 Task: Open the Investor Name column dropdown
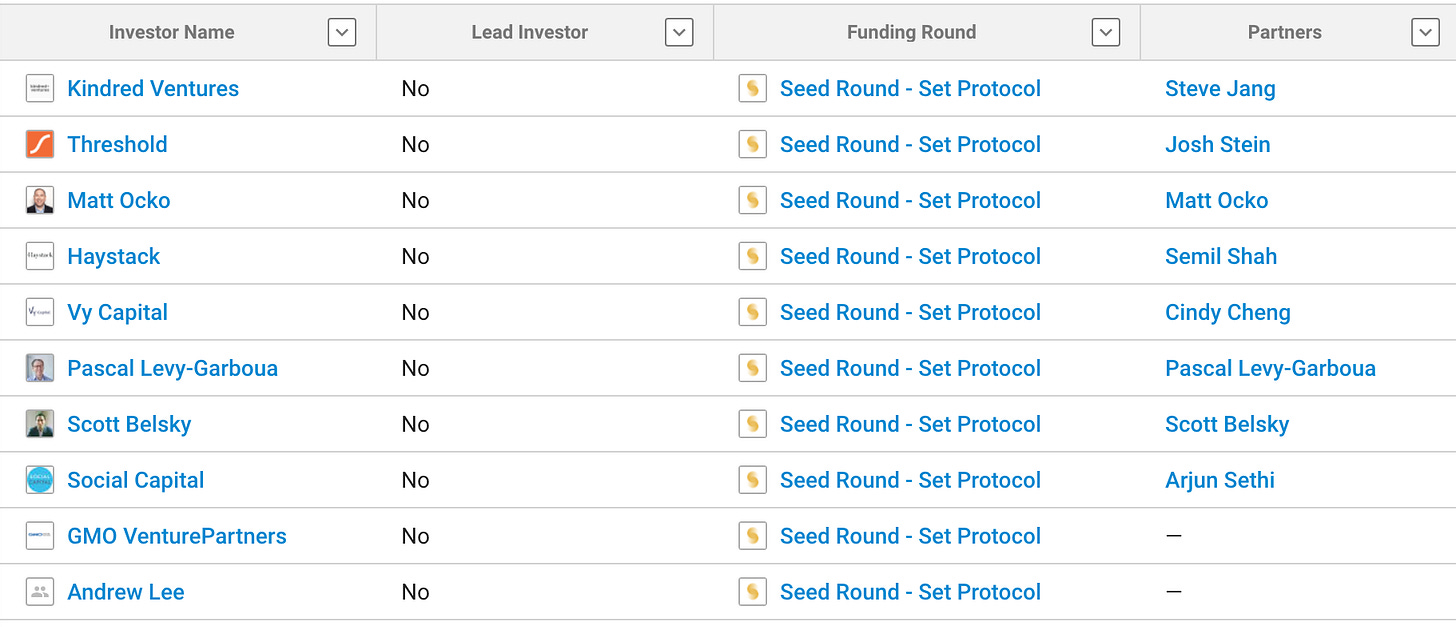pos(342,32)
